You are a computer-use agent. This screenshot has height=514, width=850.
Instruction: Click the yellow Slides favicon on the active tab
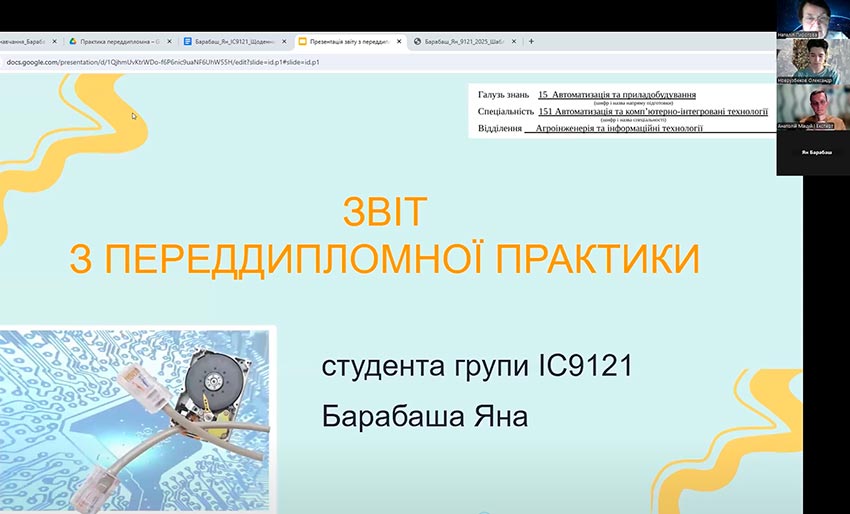(x=303, y=41)
